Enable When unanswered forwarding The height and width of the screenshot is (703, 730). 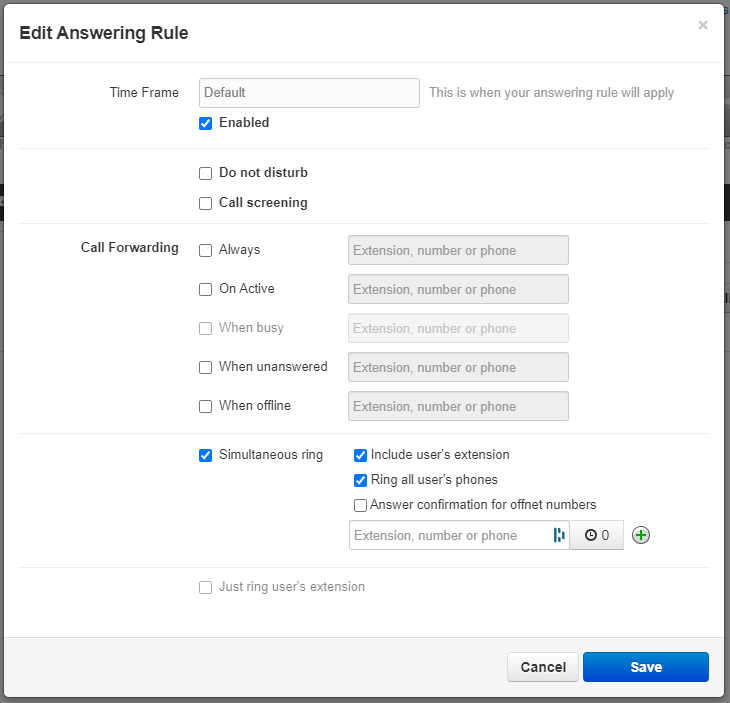pos(205,367)
